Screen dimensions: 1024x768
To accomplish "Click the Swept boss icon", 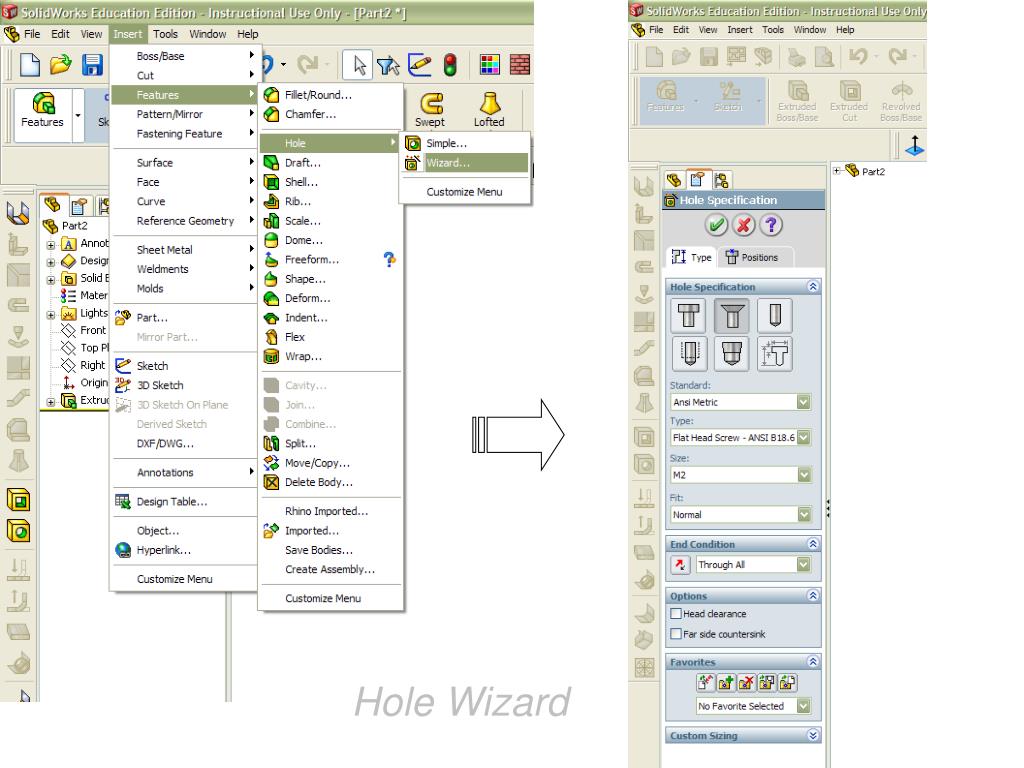I will point(430,109).
